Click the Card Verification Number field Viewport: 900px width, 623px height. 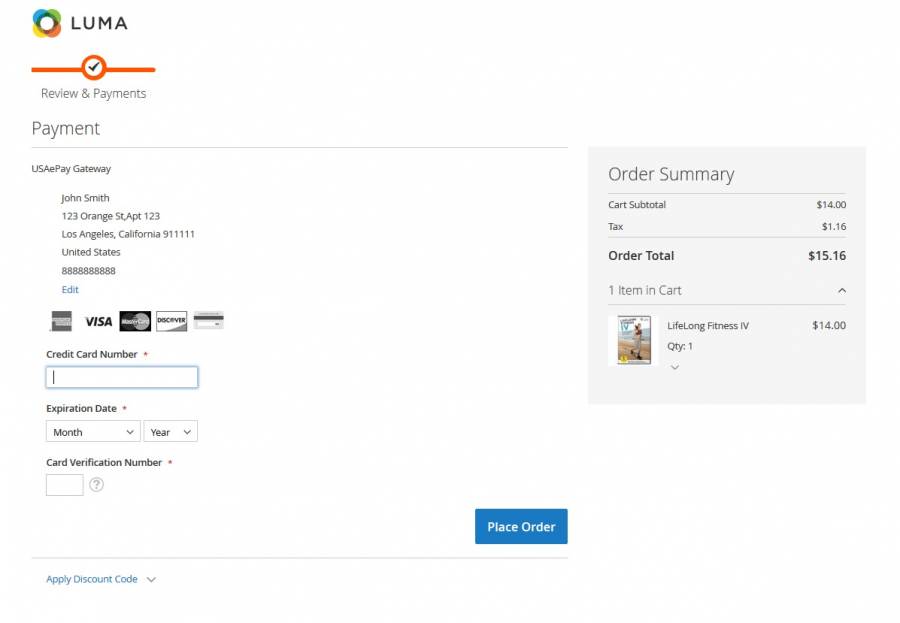tap(65, 485)
